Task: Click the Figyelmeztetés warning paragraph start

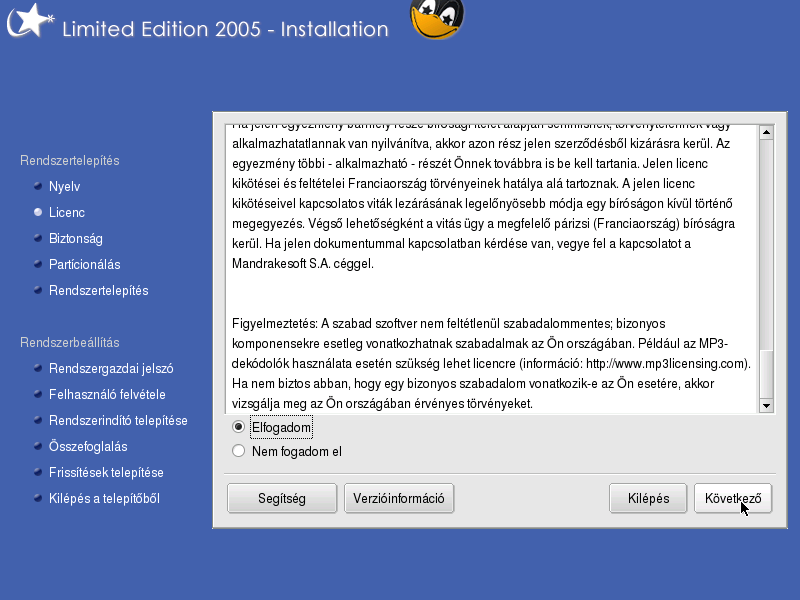Action: pyautogui.click(x=275, y=324)
